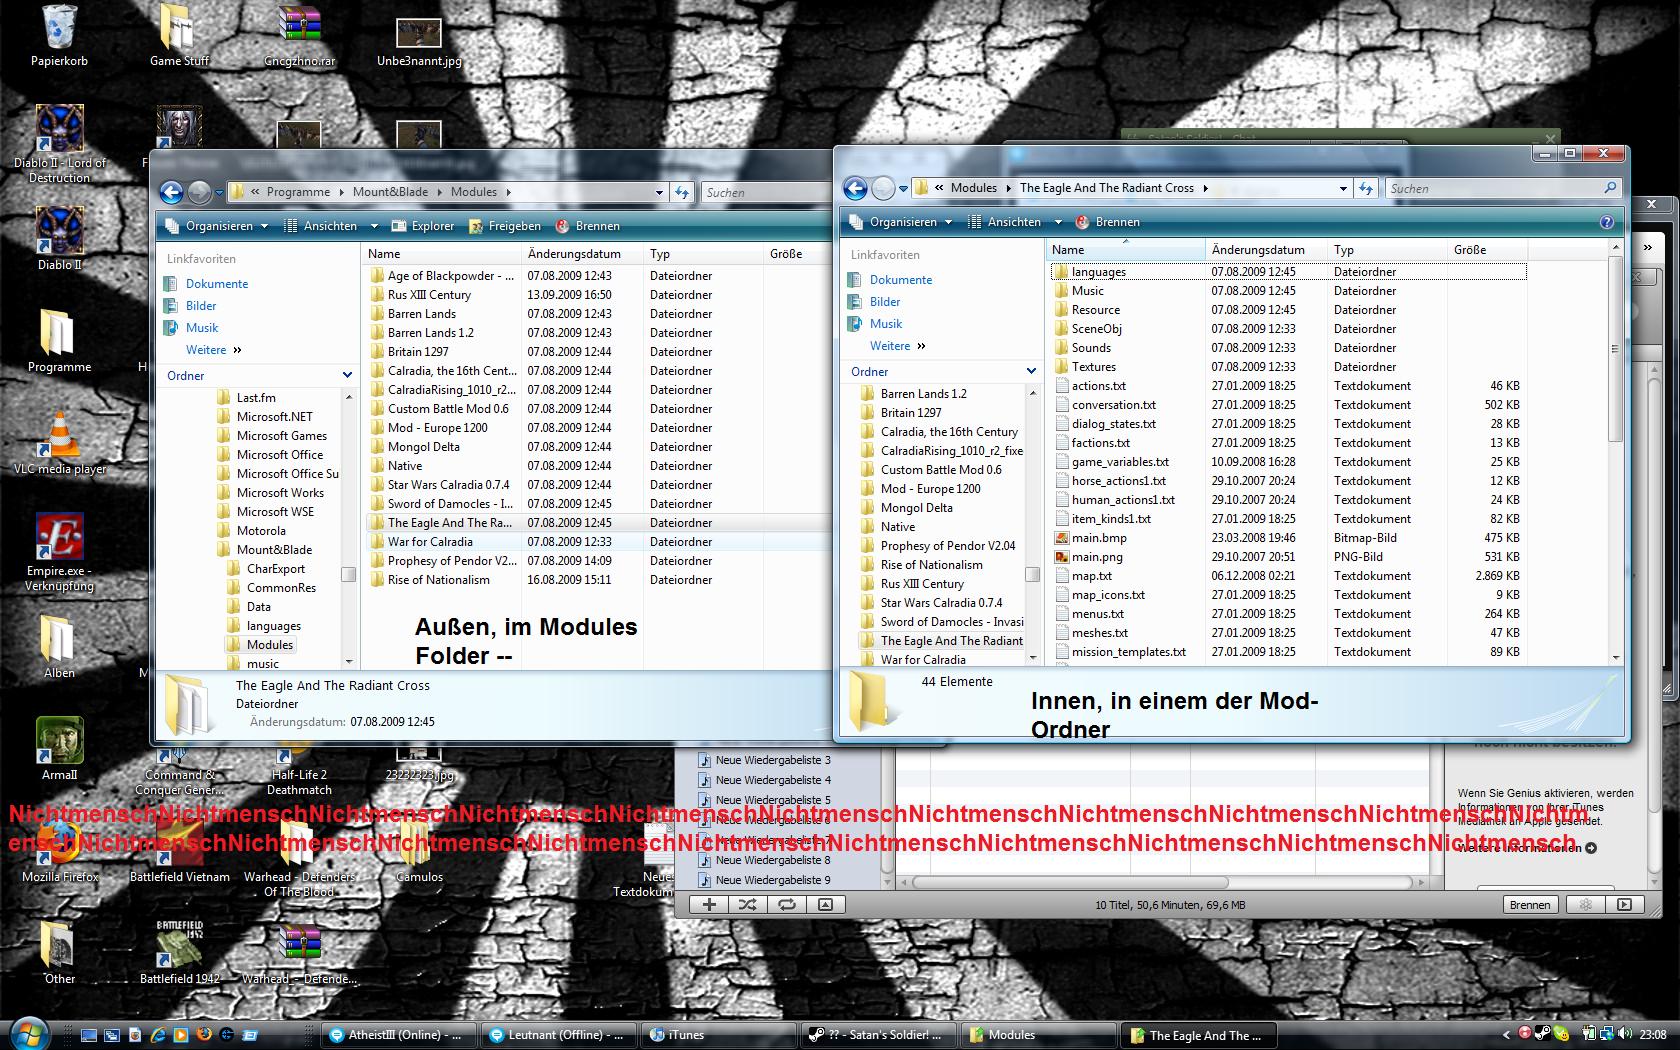
Task: Click Windows Start orb
Action: coord(27,1033)
